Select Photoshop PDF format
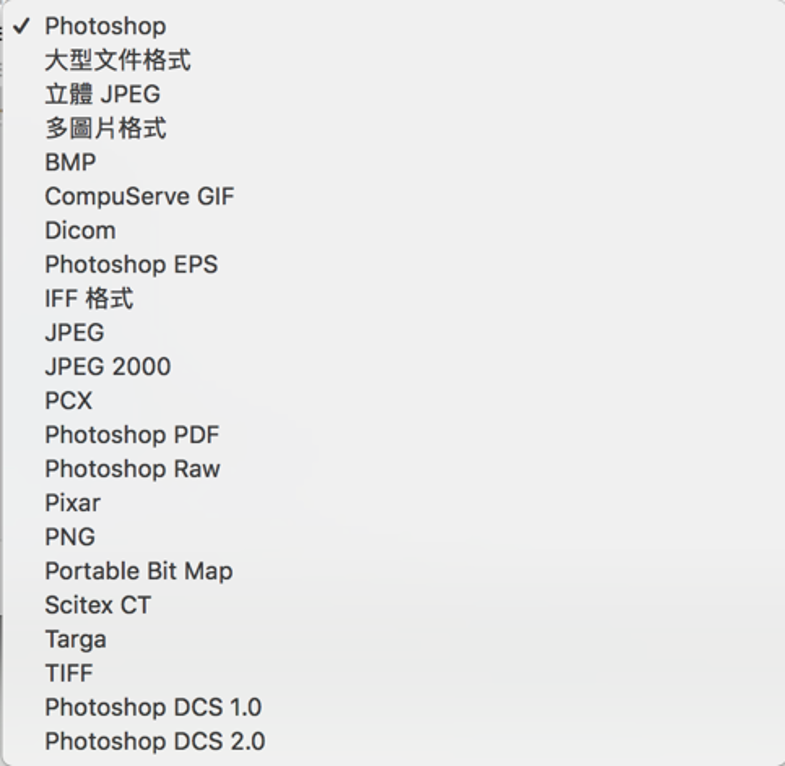Viewport: 785px width, 766px height. point(394,435)
